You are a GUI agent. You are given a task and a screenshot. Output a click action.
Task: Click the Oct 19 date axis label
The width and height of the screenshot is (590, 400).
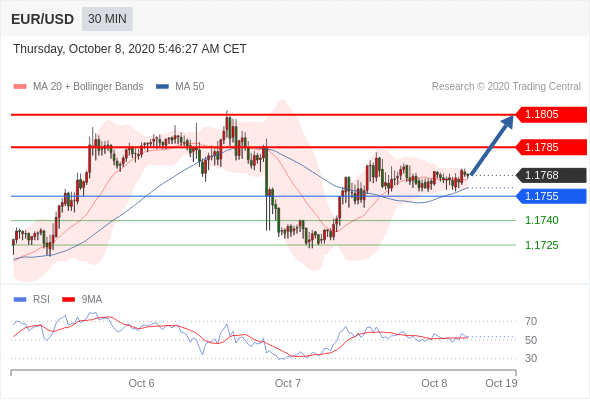click(x=501, y=383)
